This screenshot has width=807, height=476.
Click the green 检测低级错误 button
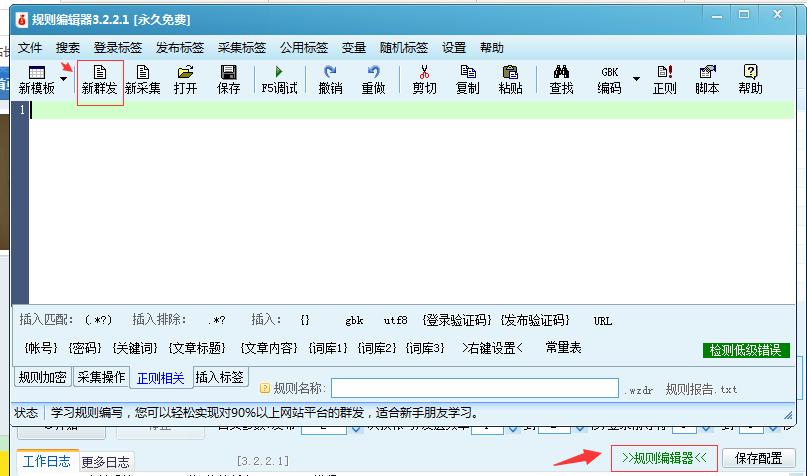746,350
